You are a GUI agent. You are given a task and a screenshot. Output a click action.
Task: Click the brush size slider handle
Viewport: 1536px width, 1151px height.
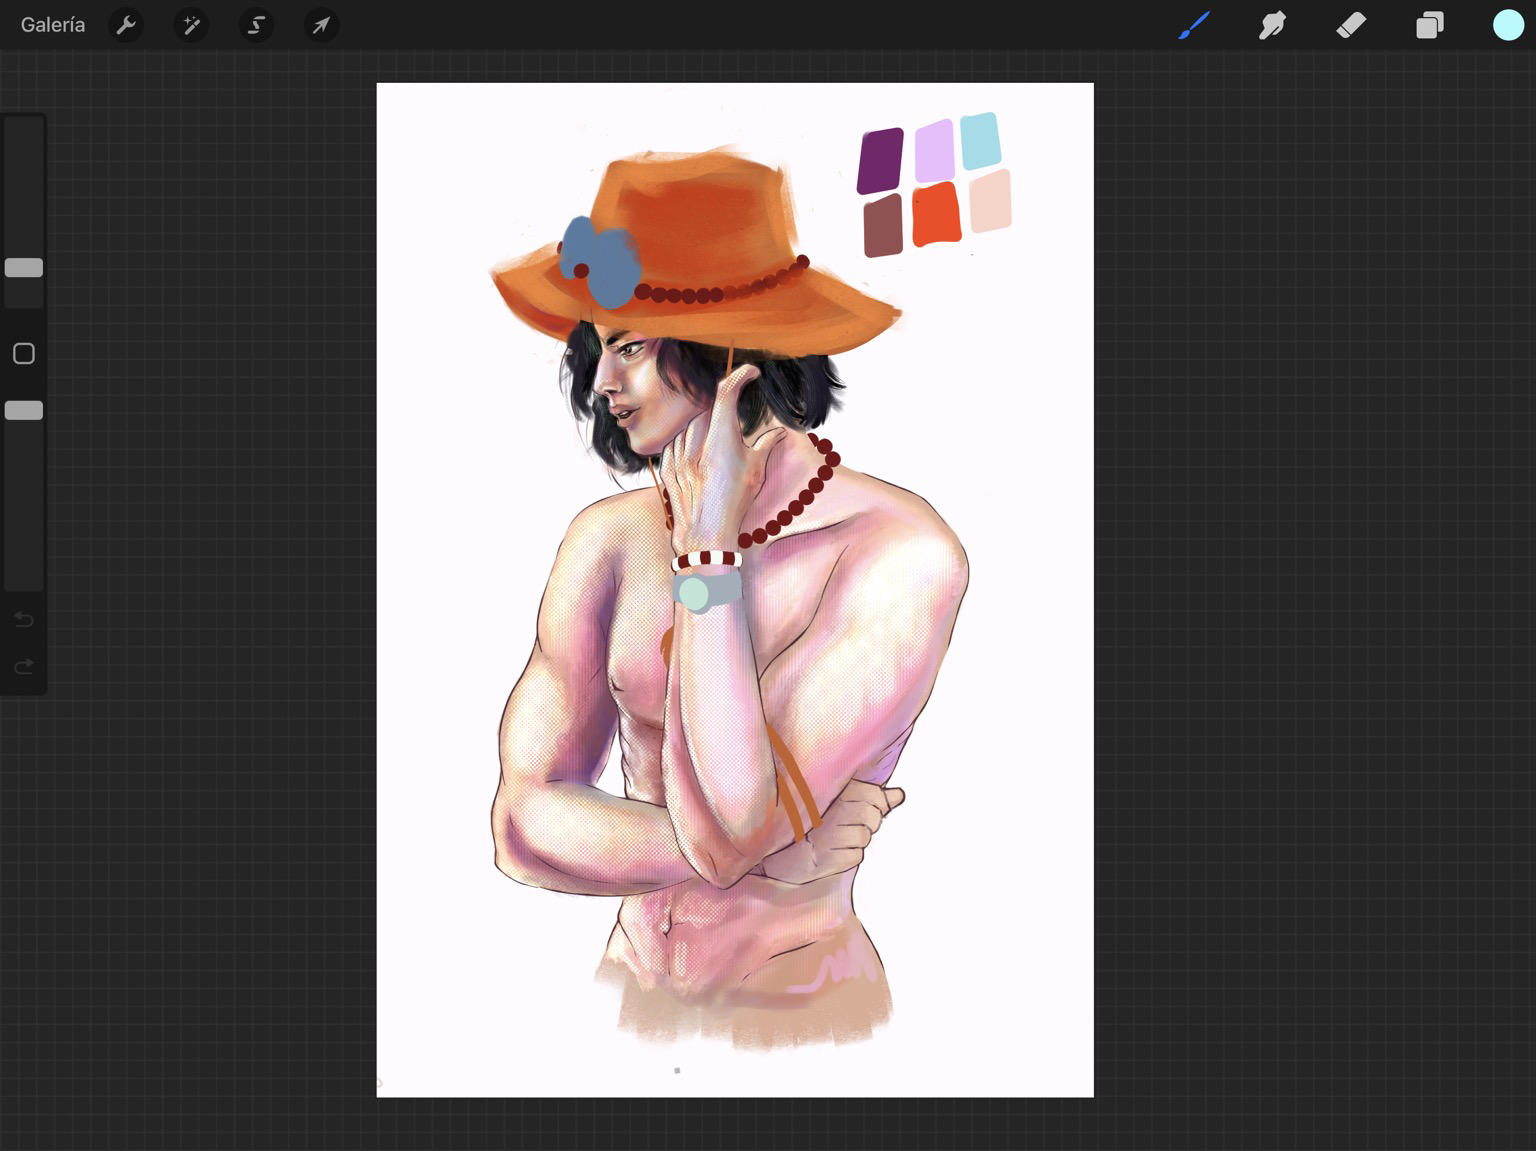24,267
